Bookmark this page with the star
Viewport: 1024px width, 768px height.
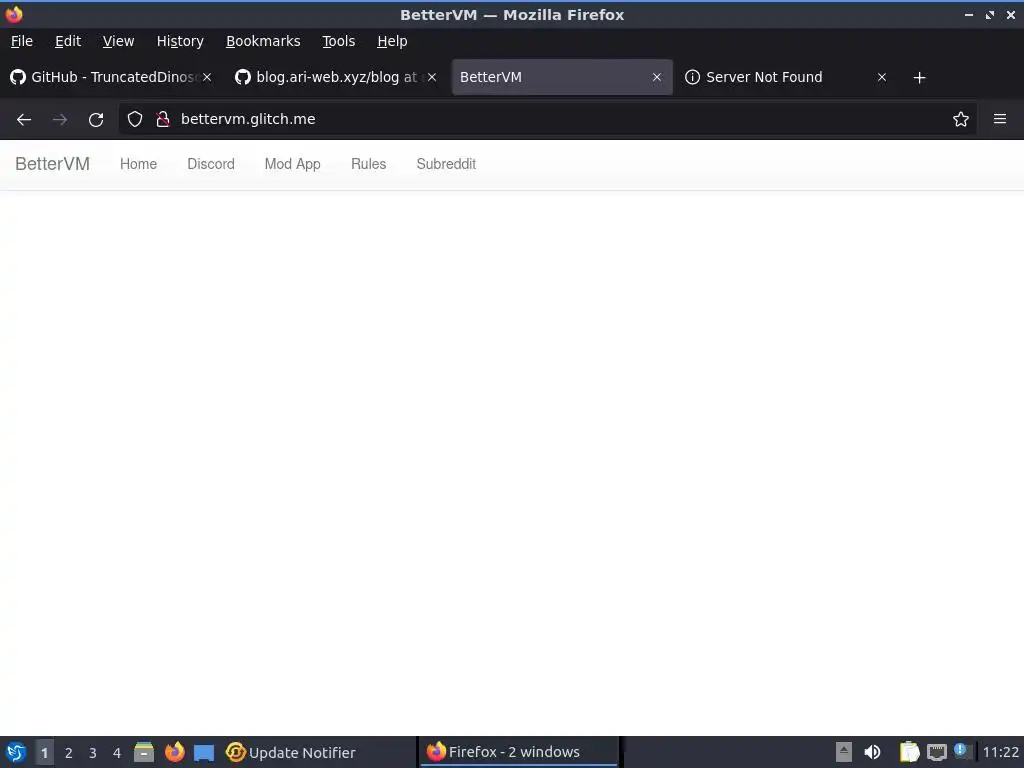pyautogui.click(x=961, y=119)
